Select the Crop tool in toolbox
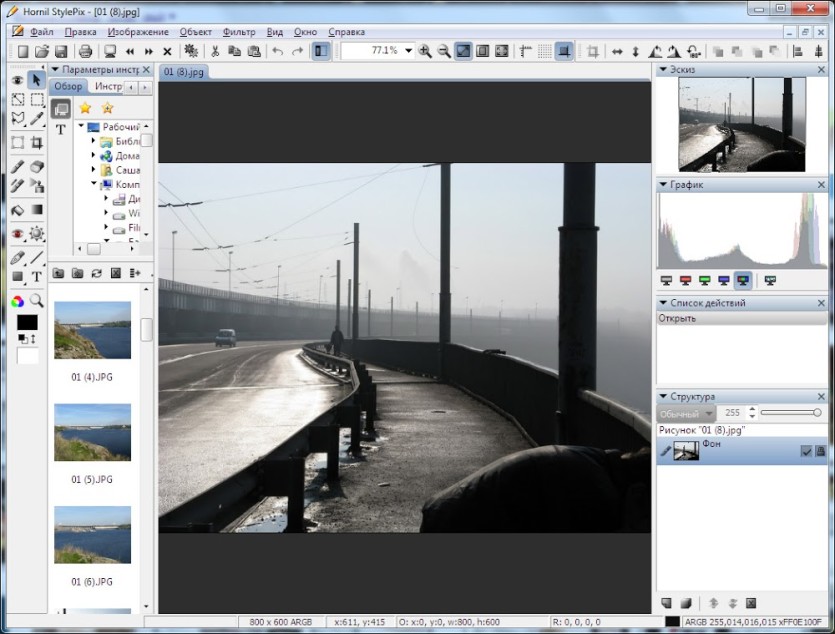The width and height of the screenshot is (835, 634). click(36, 143)
